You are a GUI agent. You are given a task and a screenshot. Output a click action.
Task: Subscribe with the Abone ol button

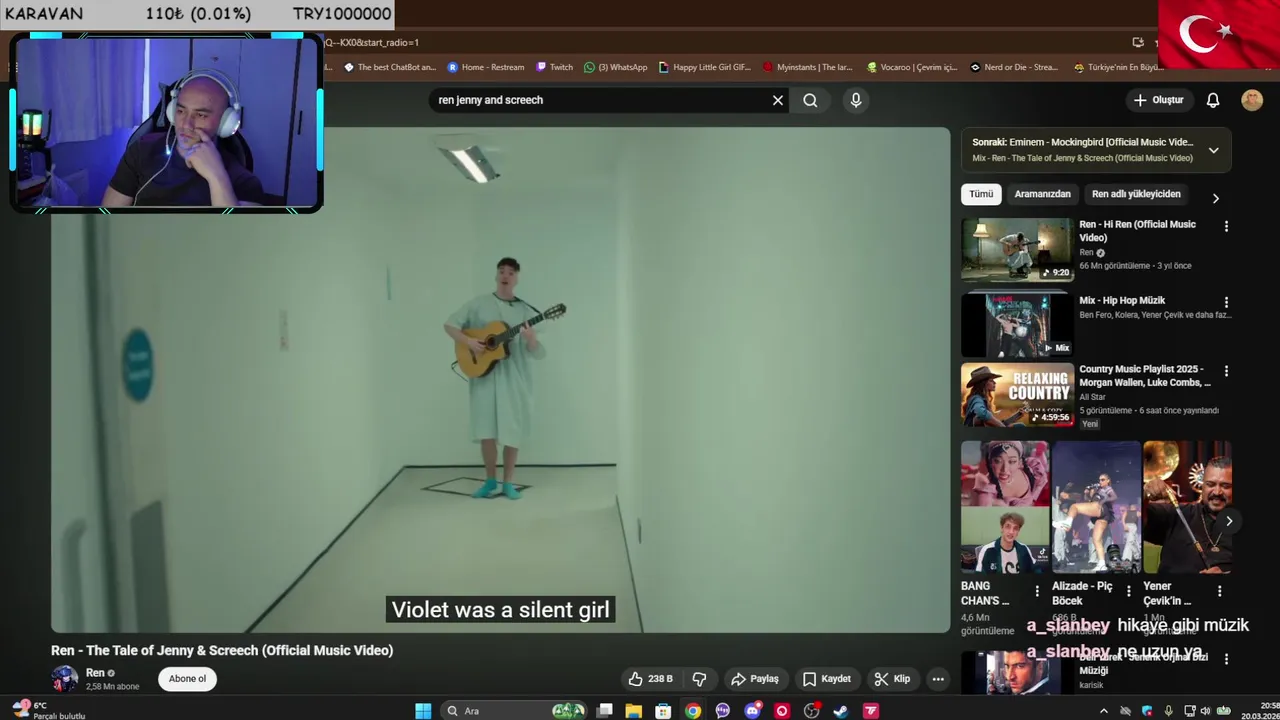click(x=187, y=679)
